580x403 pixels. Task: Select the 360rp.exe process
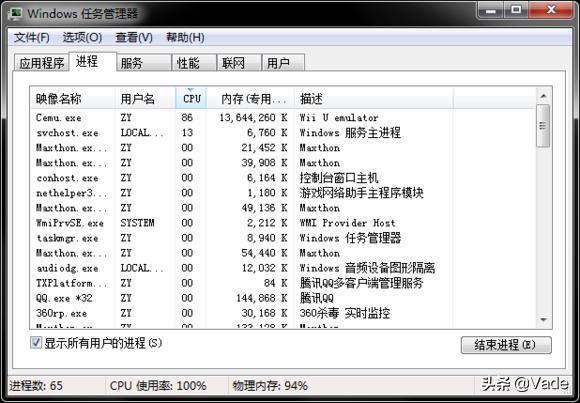click(283, 313)
